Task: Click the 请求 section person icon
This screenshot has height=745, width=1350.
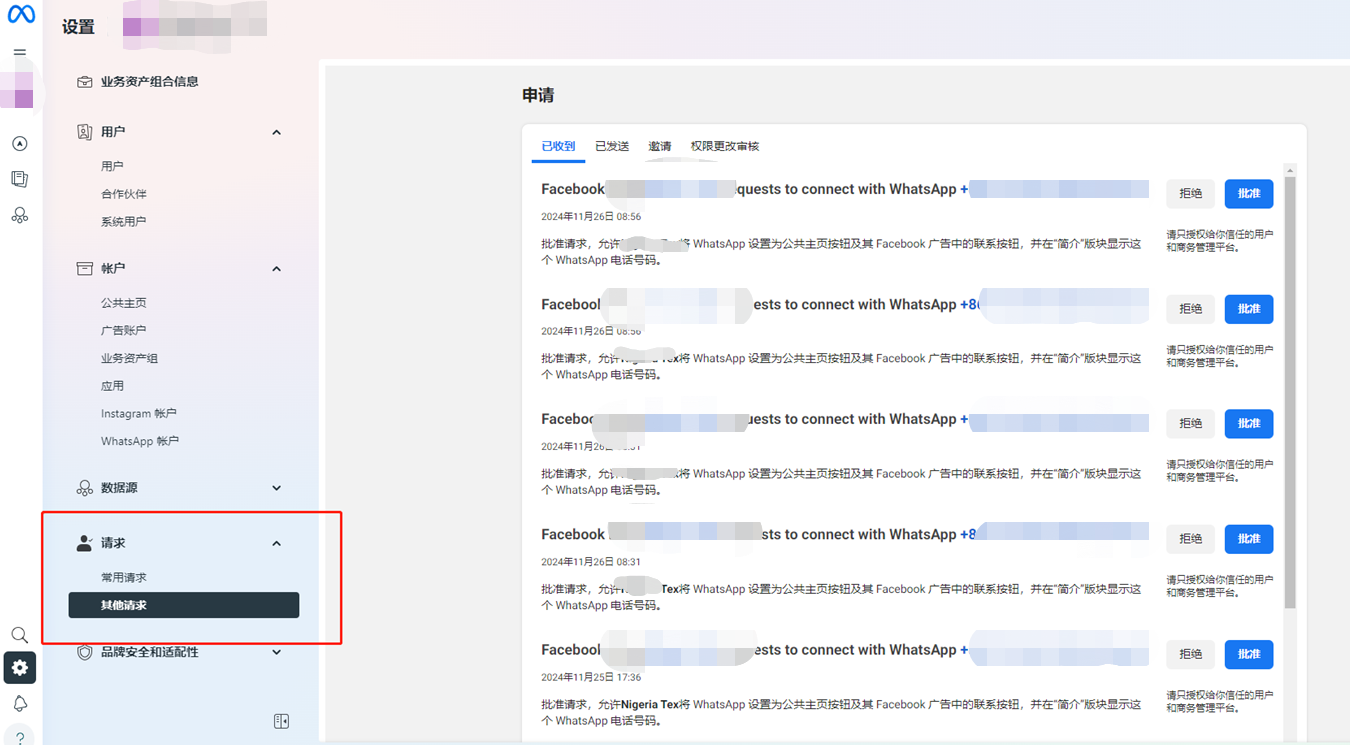Action: [x=85, y=543]
